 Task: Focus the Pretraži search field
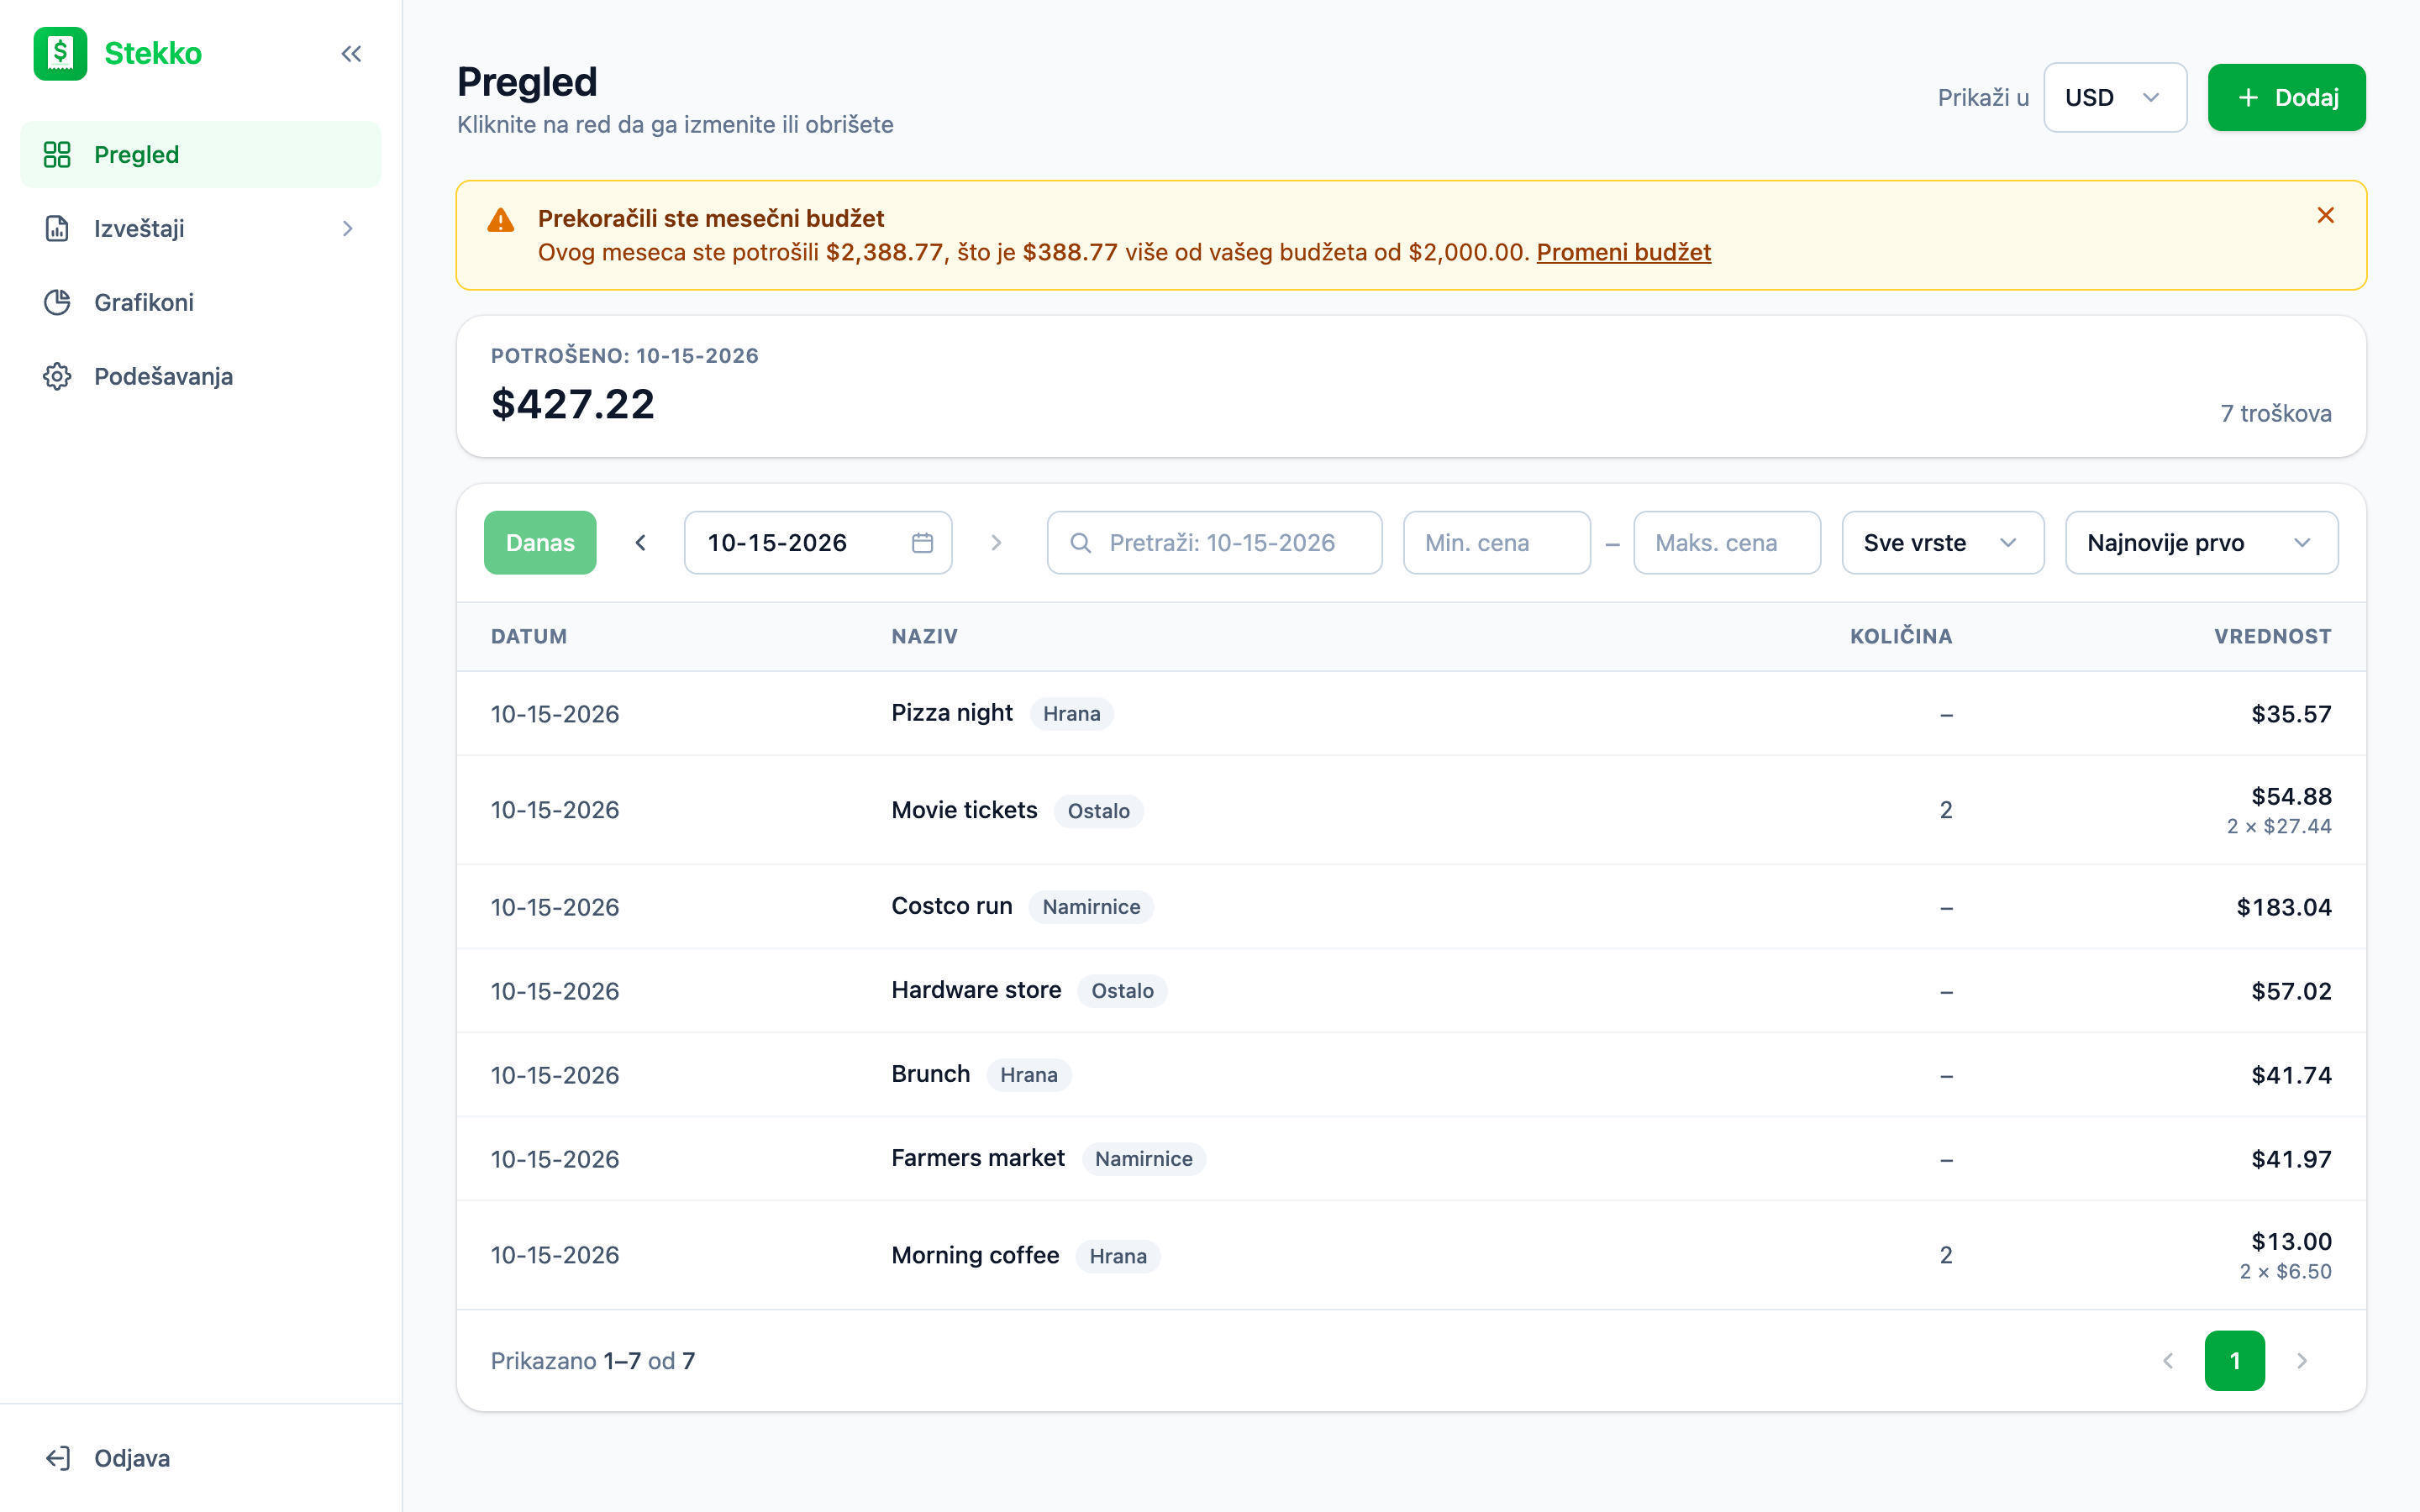[1214, 543]
